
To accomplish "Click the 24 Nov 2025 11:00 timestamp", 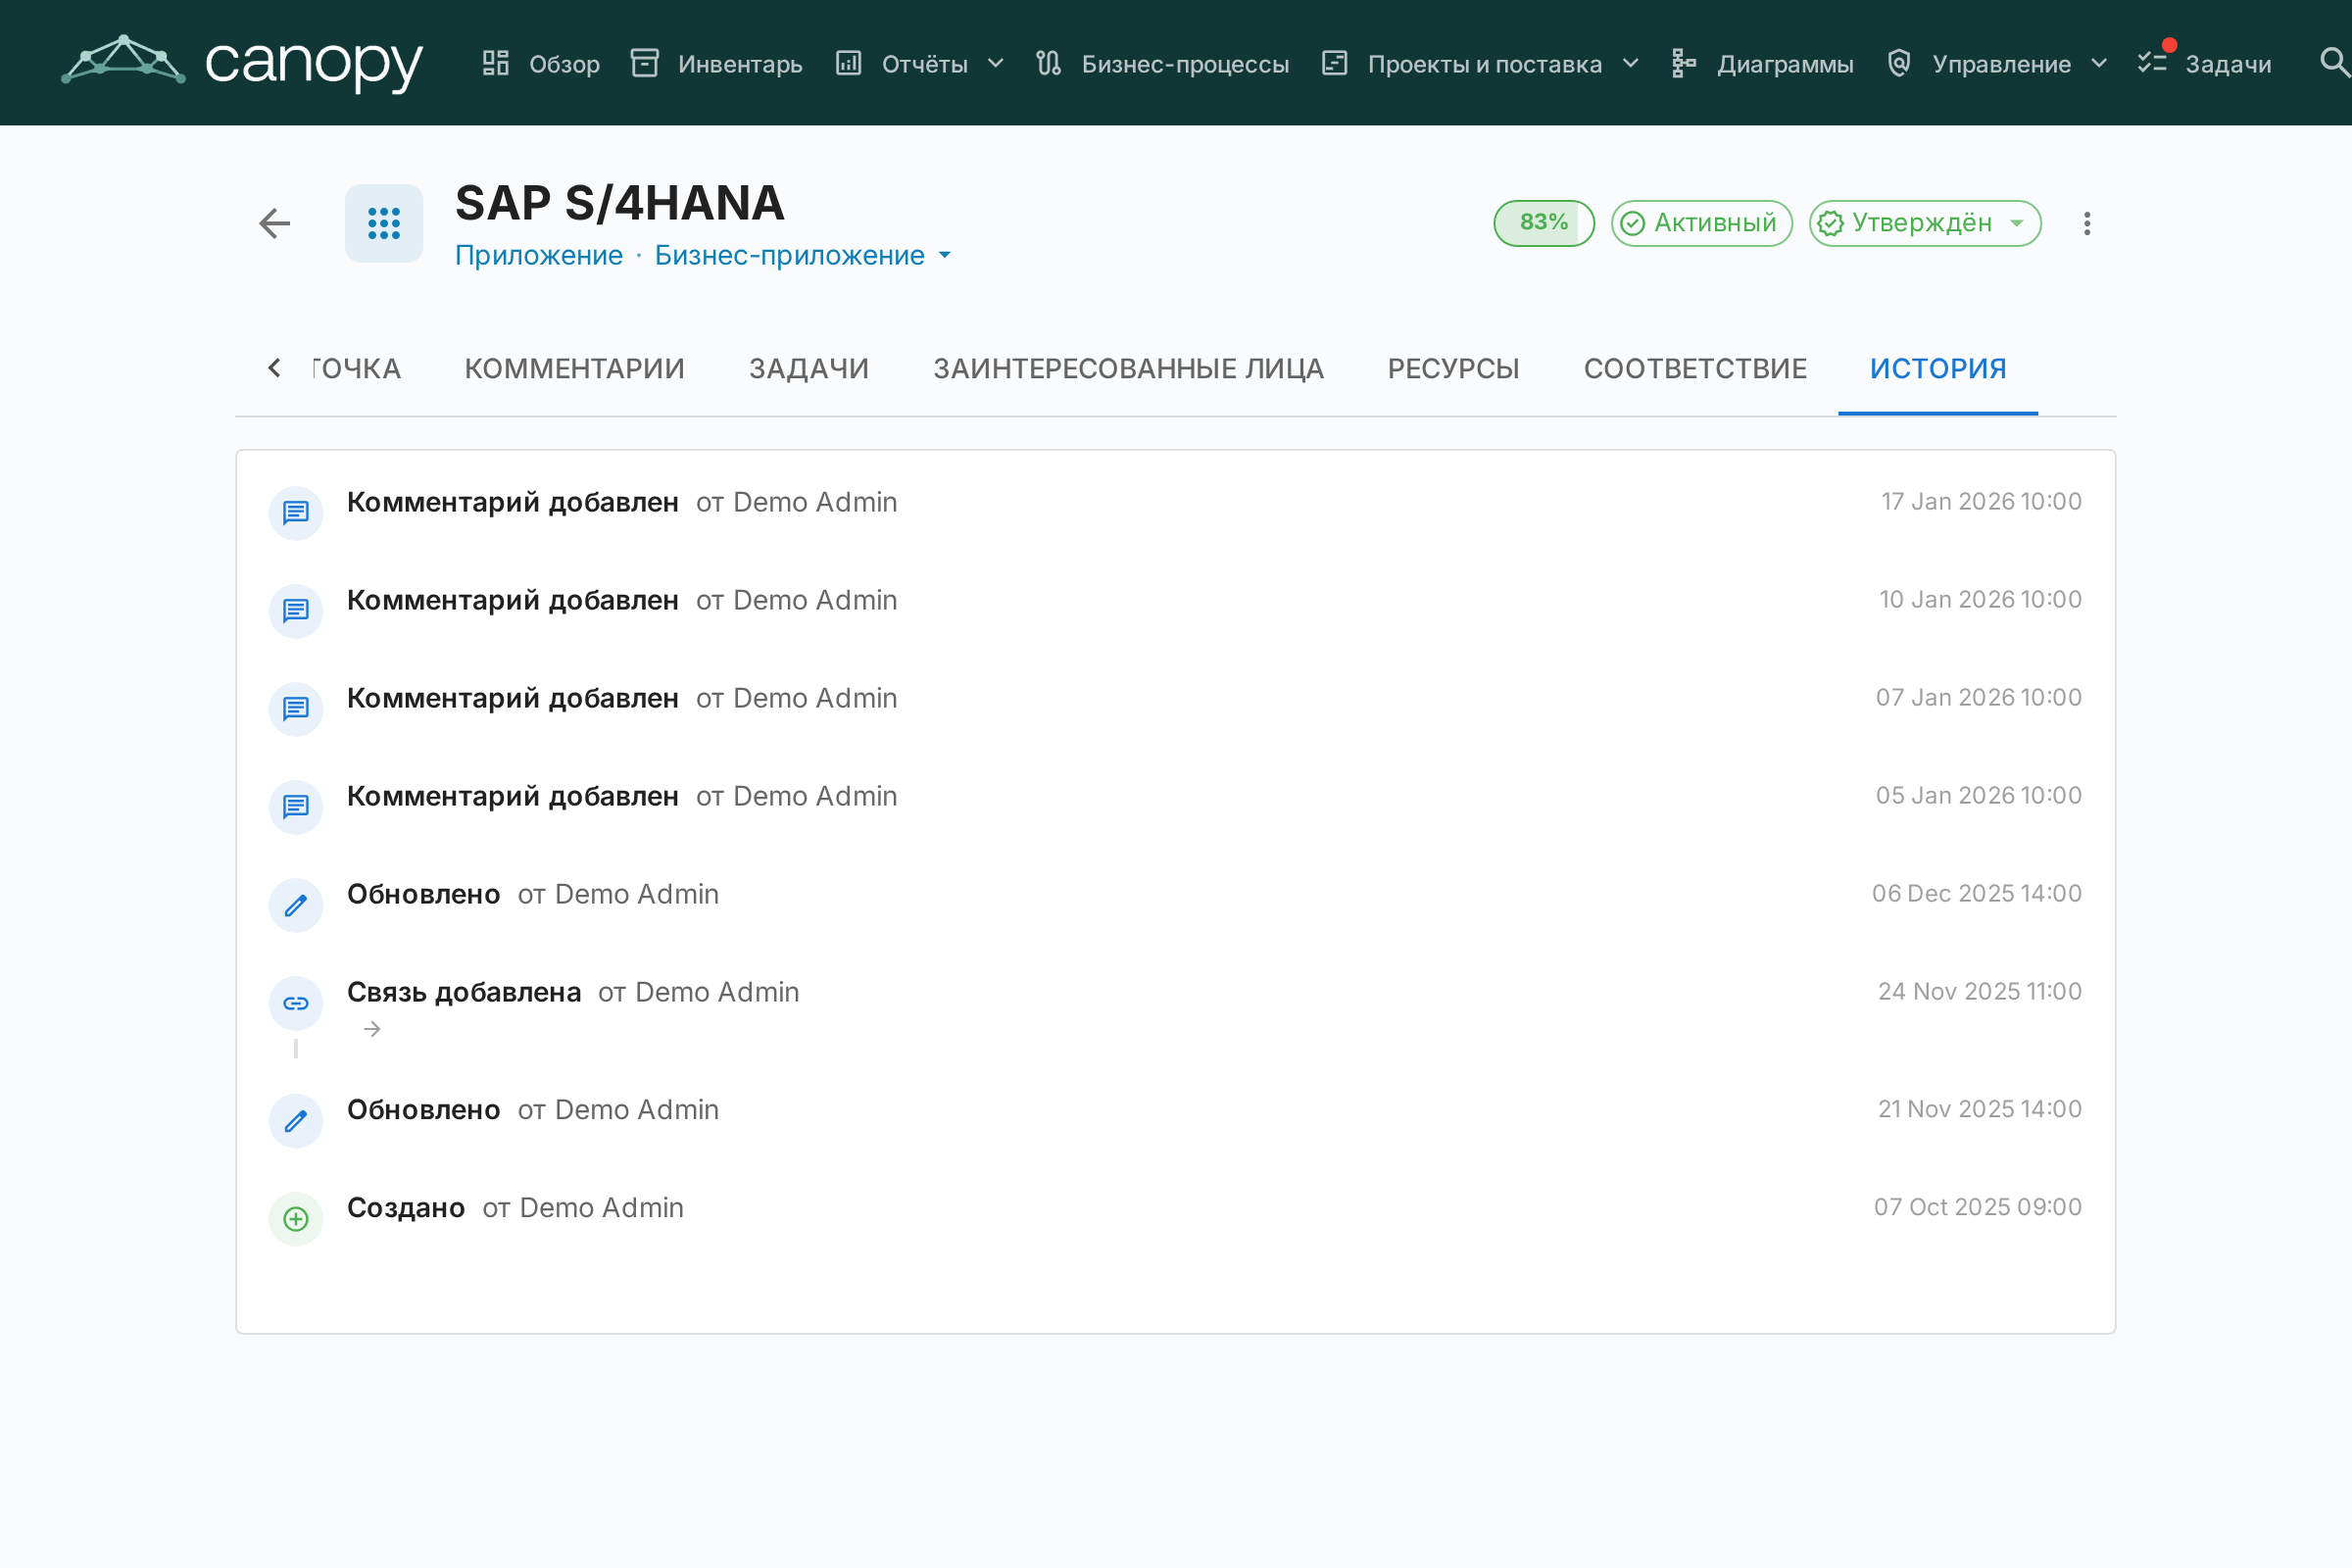I will tap(1980, 992).
